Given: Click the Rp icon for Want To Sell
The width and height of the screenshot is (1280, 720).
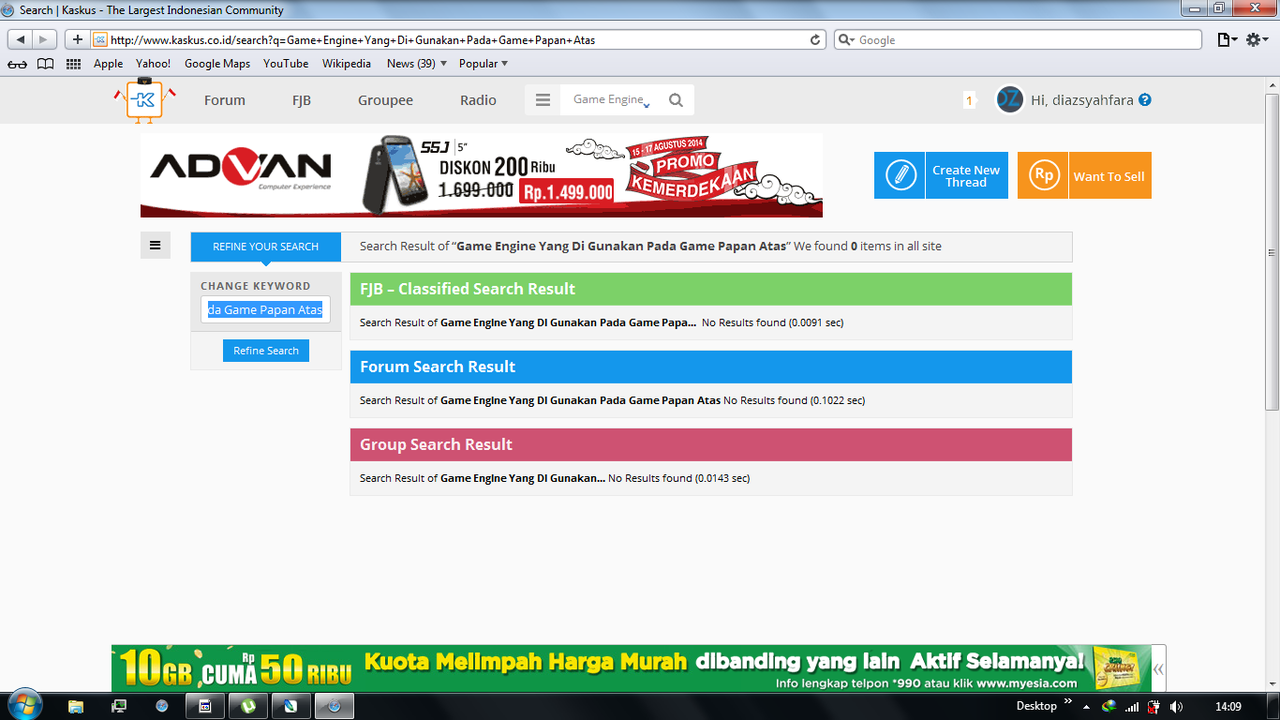Looking at the screenshot, I should coord(1043,175).
